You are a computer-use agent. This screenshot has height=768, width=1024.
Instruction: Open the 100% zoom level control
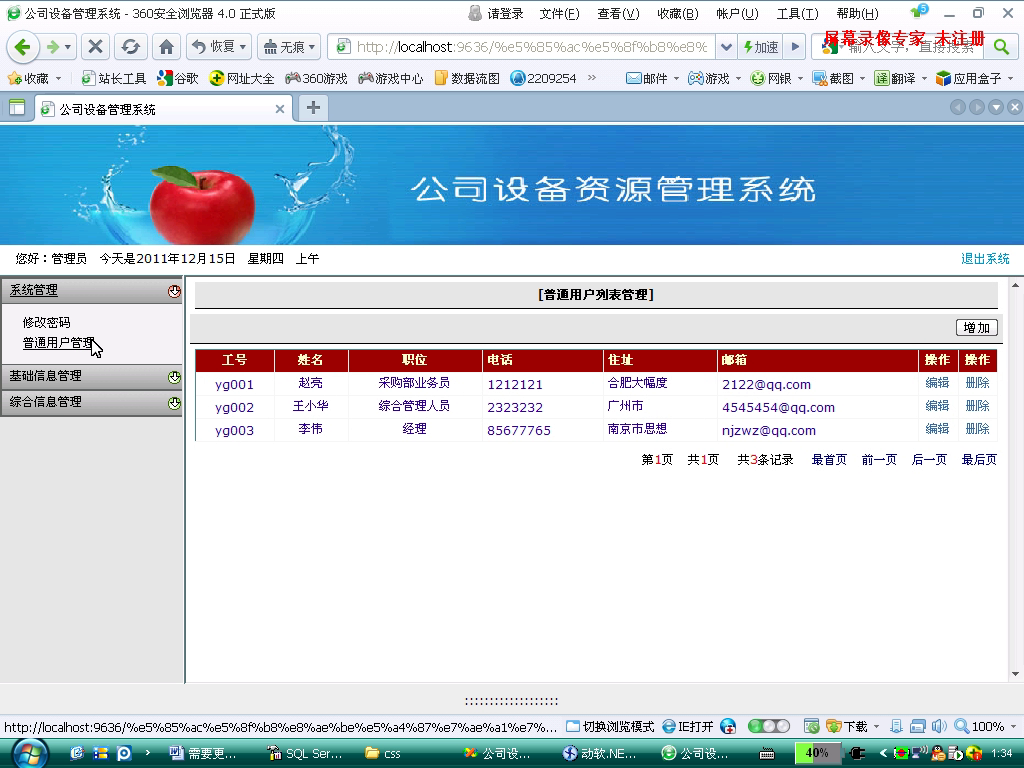pyautogui.click(x=985, y=726)
